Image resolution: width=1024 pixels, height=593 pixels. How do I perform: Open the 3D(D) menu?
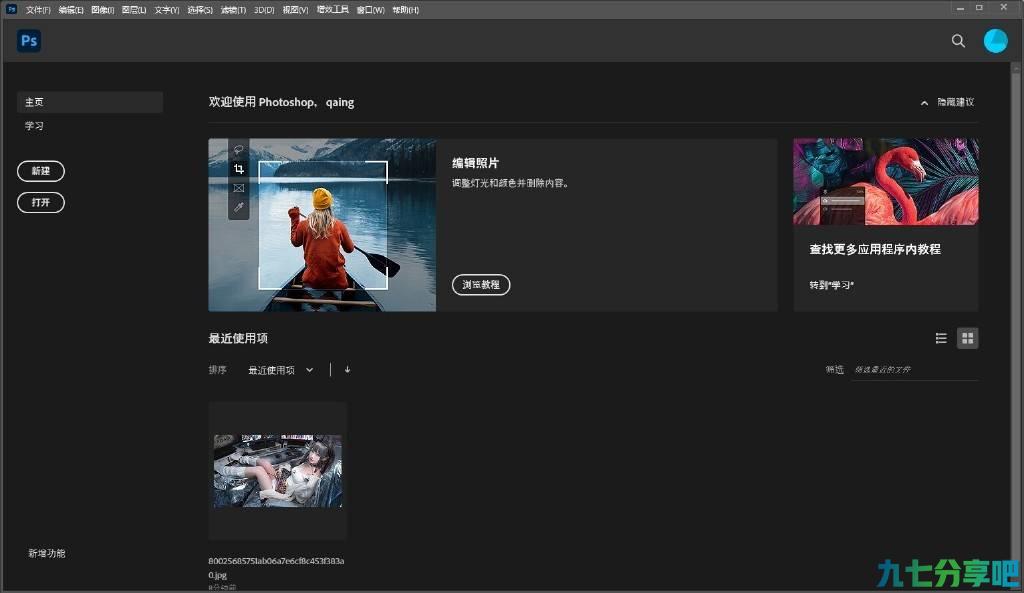(264, 10)
